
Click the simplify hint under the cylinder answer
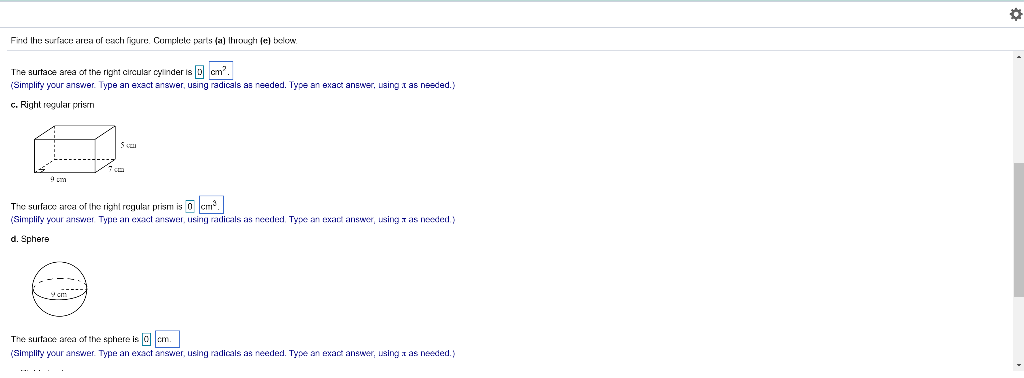tap(232, 86)
